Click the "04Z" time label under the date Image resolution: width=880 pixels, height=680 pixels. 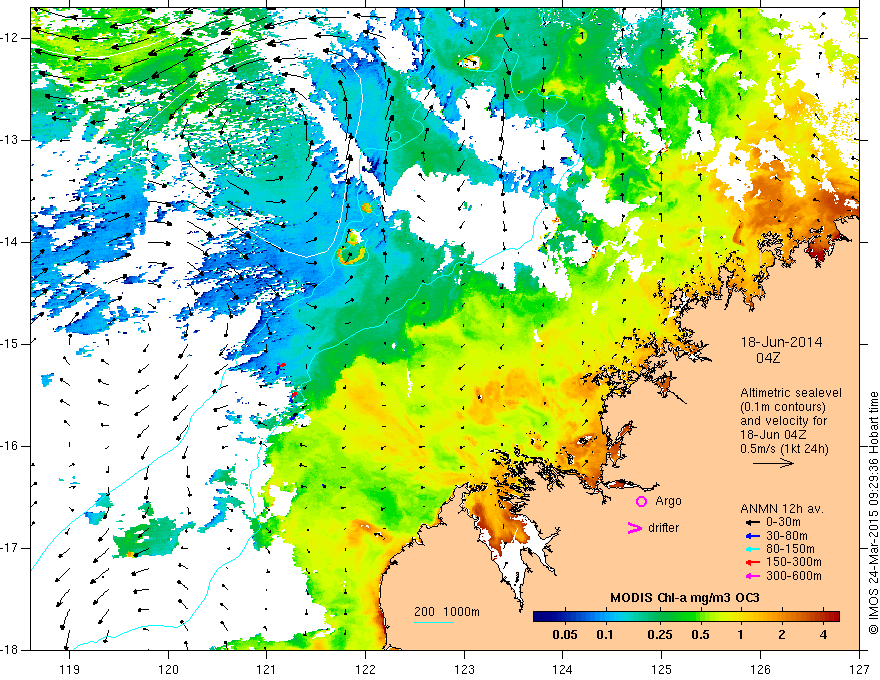[x=768, y=357]
